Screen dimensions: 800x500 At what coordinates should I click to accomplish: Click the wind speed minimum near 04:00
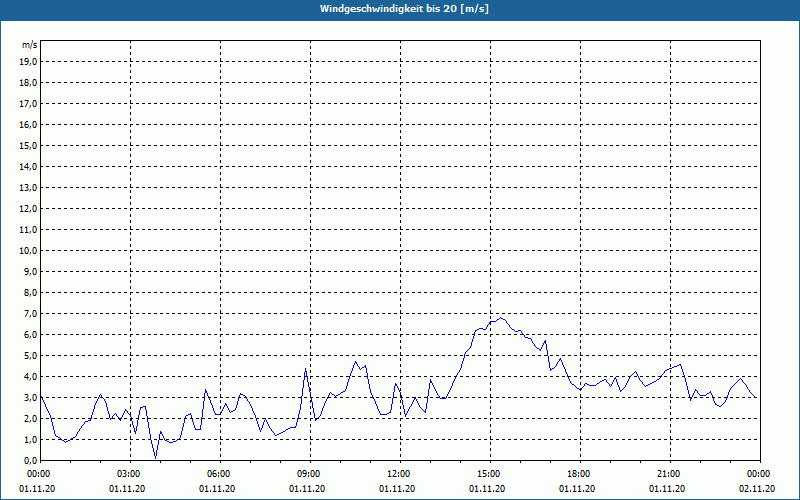(x=156, y=458)
